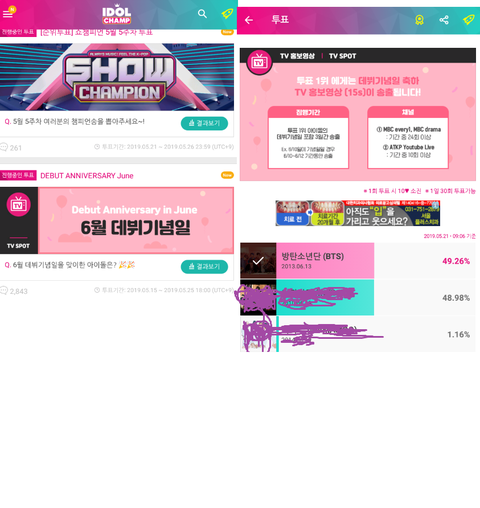Open comments bubble showing 261
Viewport: 480px width, 508px height.
coord(11,147)
